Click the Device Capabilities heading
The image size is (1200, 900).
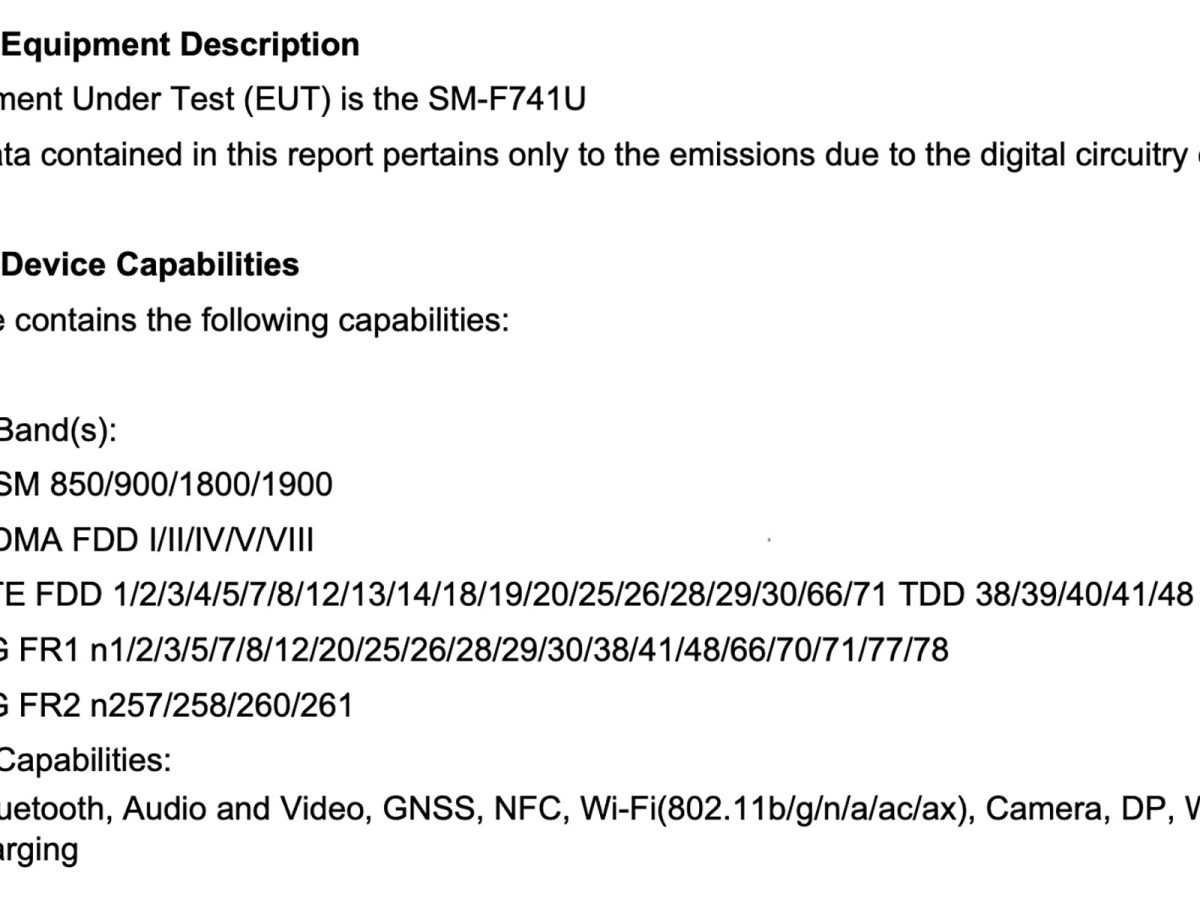point(152,265)
